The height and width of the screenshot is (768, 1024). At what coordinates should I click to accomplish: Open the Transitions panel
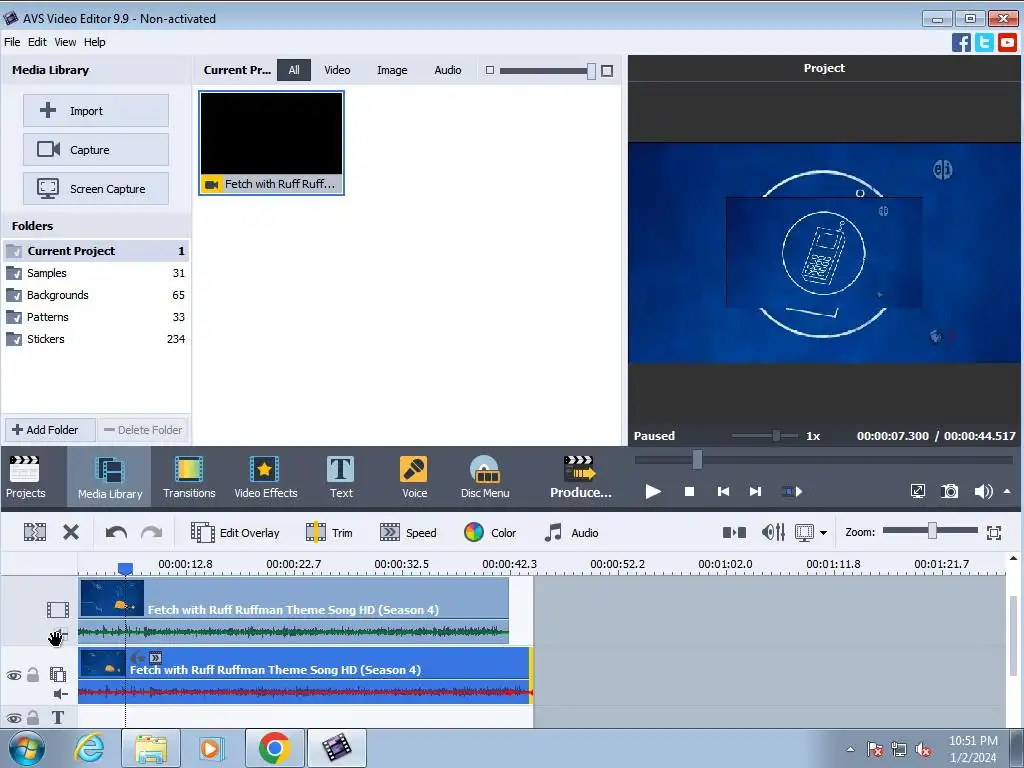(189, 477)
